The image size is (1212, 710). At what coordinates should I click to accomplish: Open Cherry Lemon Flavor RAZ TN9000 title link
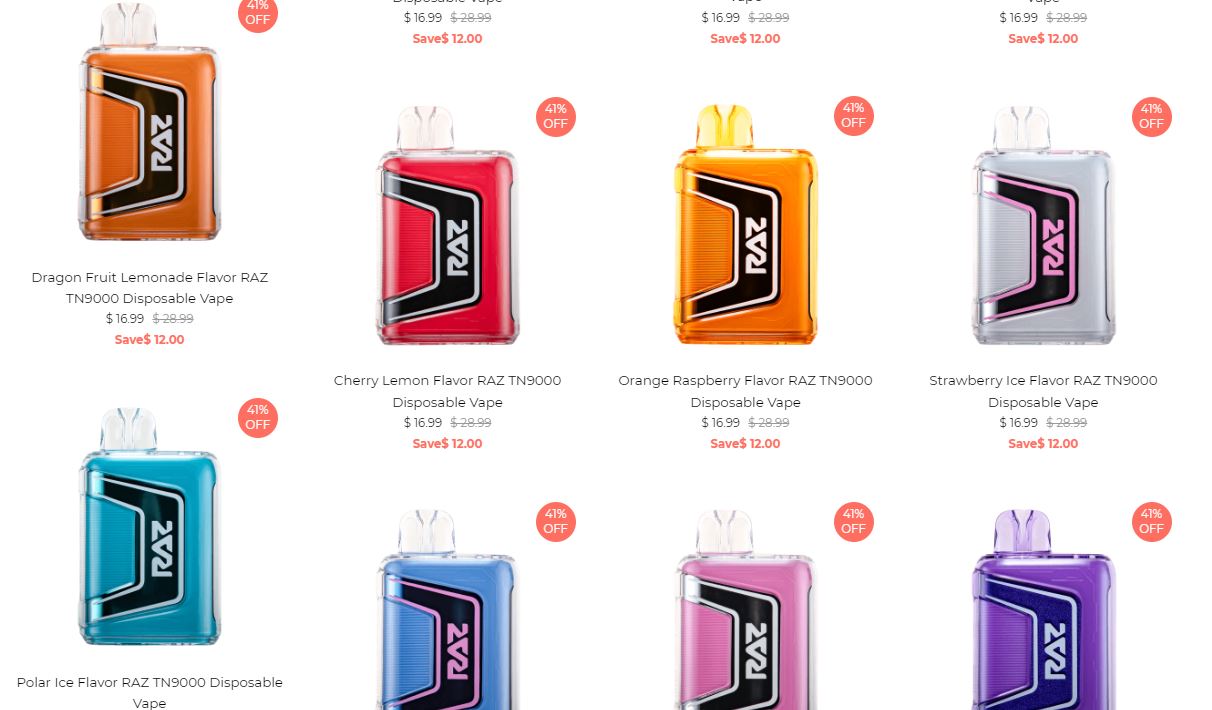(447, 391)
